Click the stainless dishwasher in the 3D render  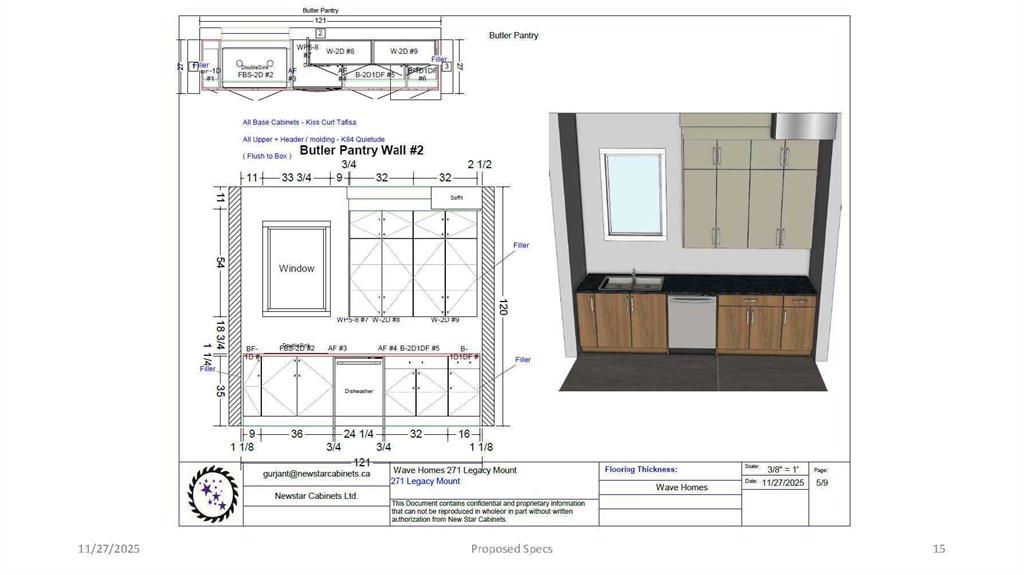point(692,324)
